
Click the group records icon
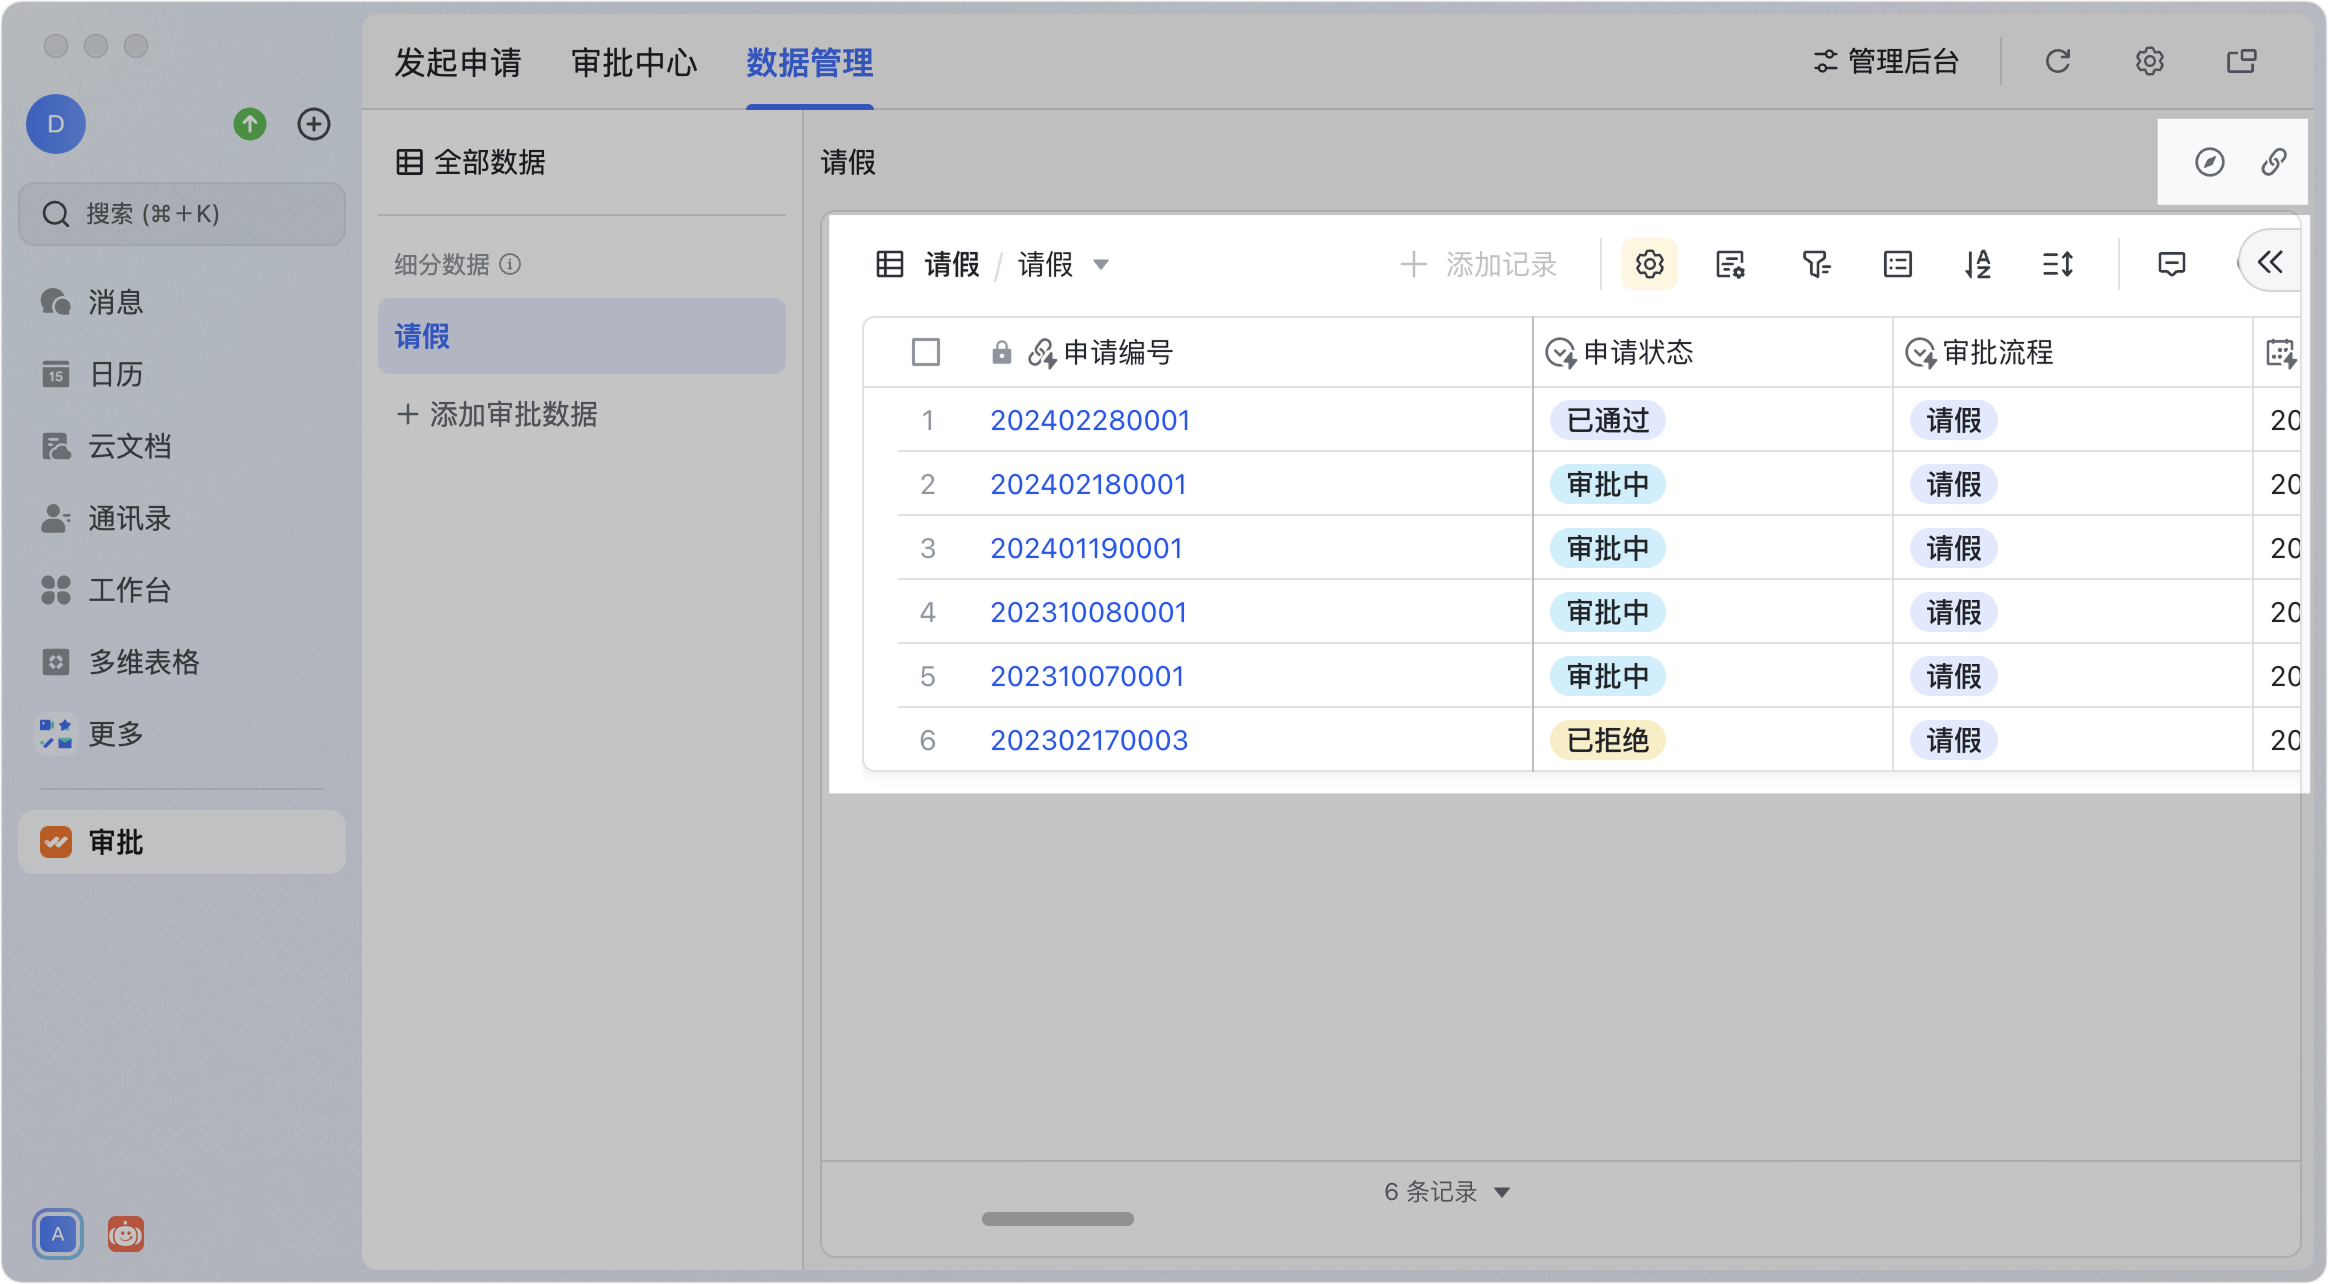pos(1897,264)
